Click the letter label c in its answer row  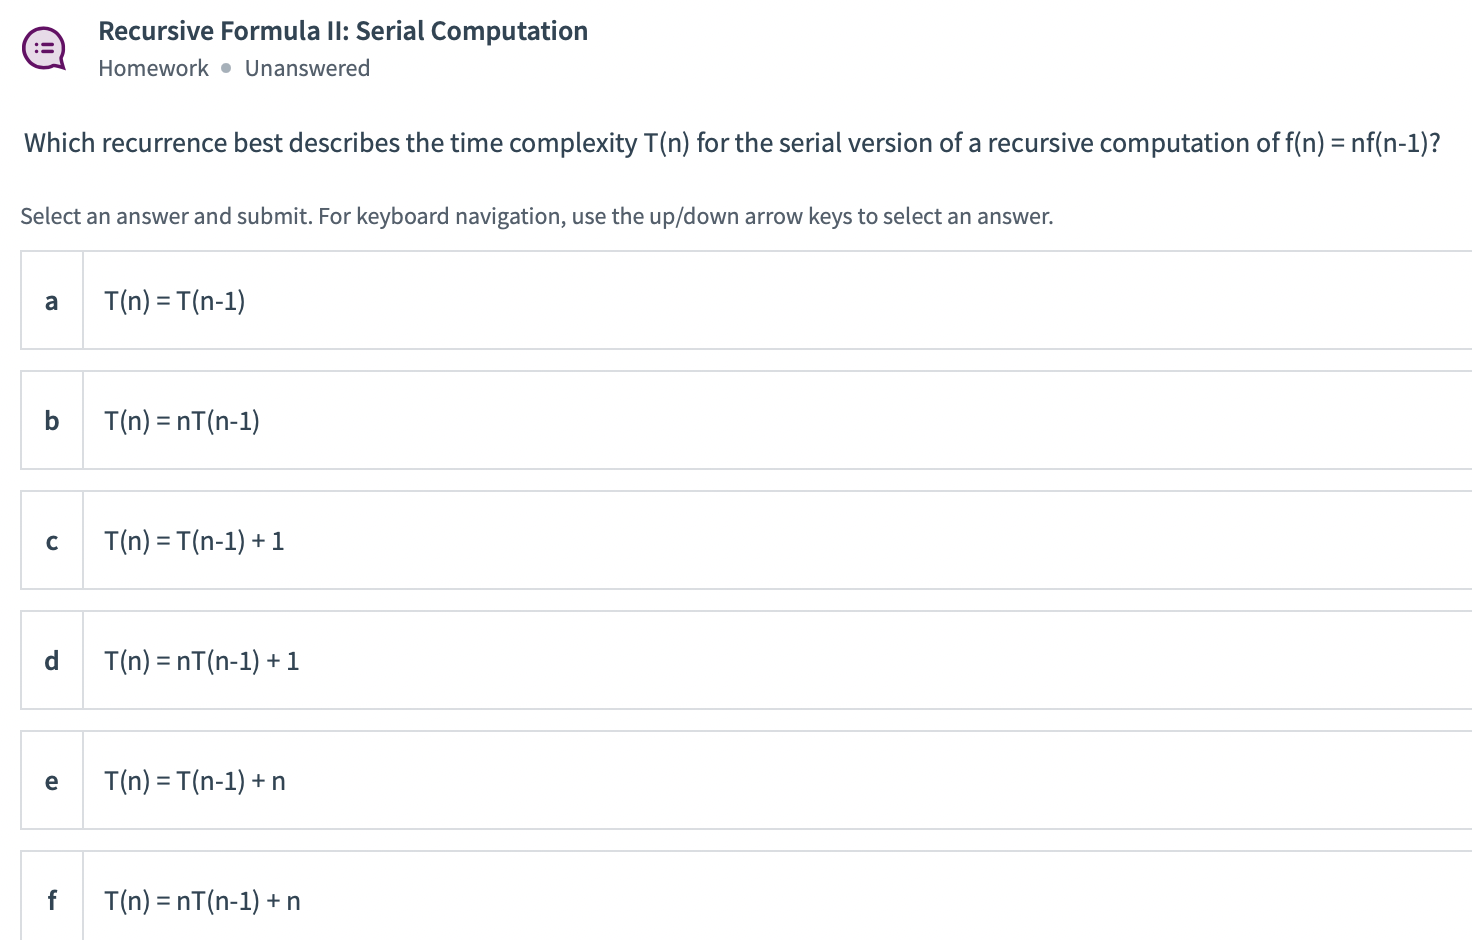[51, 541]
